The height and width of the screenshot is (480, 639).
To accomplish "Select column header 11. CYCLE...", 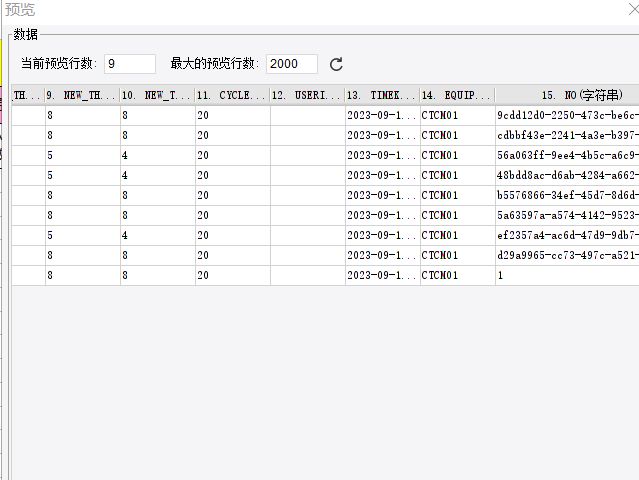I will point(232,95).
